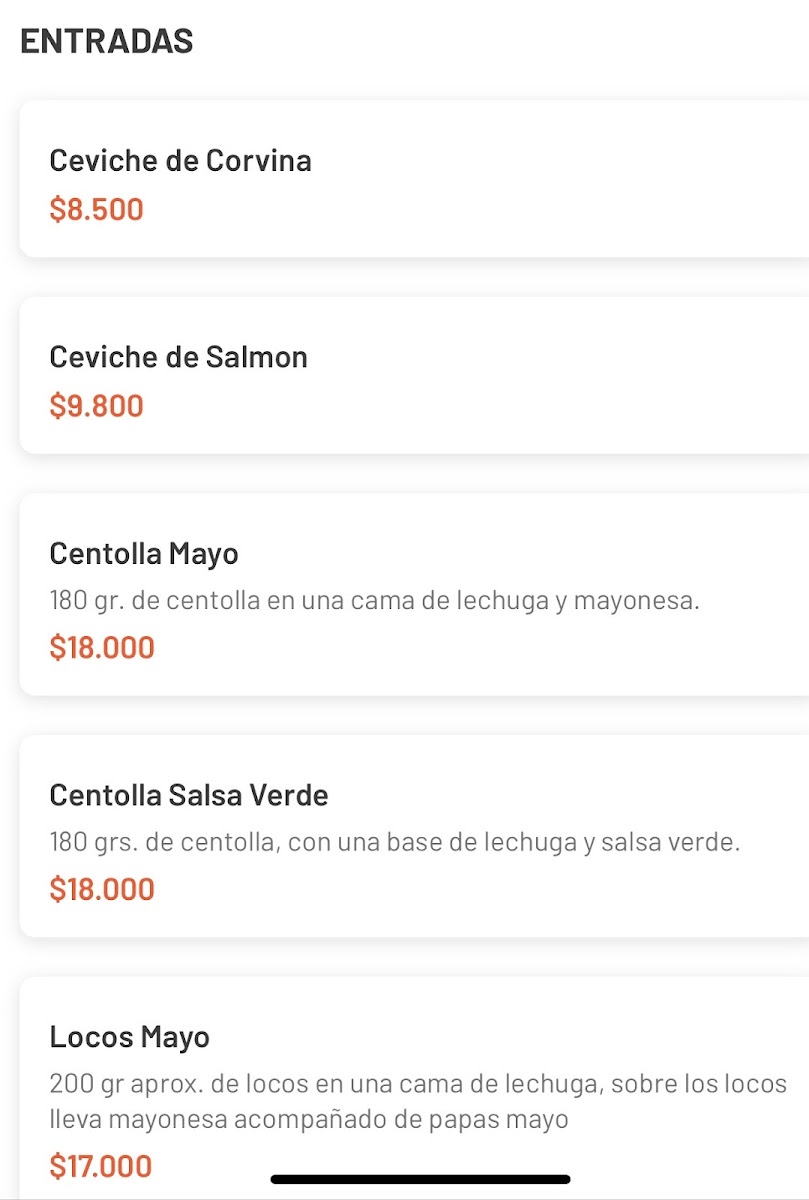Open the Ceviche de Corvina item
The width and height of the screenshot is (809, 1200).
pos(414,179)
